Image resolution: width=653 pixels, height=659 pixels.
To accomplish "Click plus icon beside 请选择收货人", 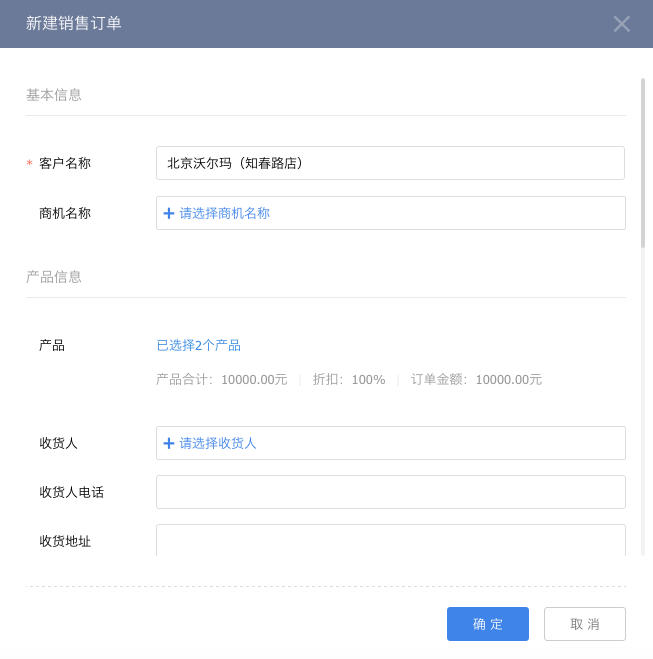I will 169,443.
